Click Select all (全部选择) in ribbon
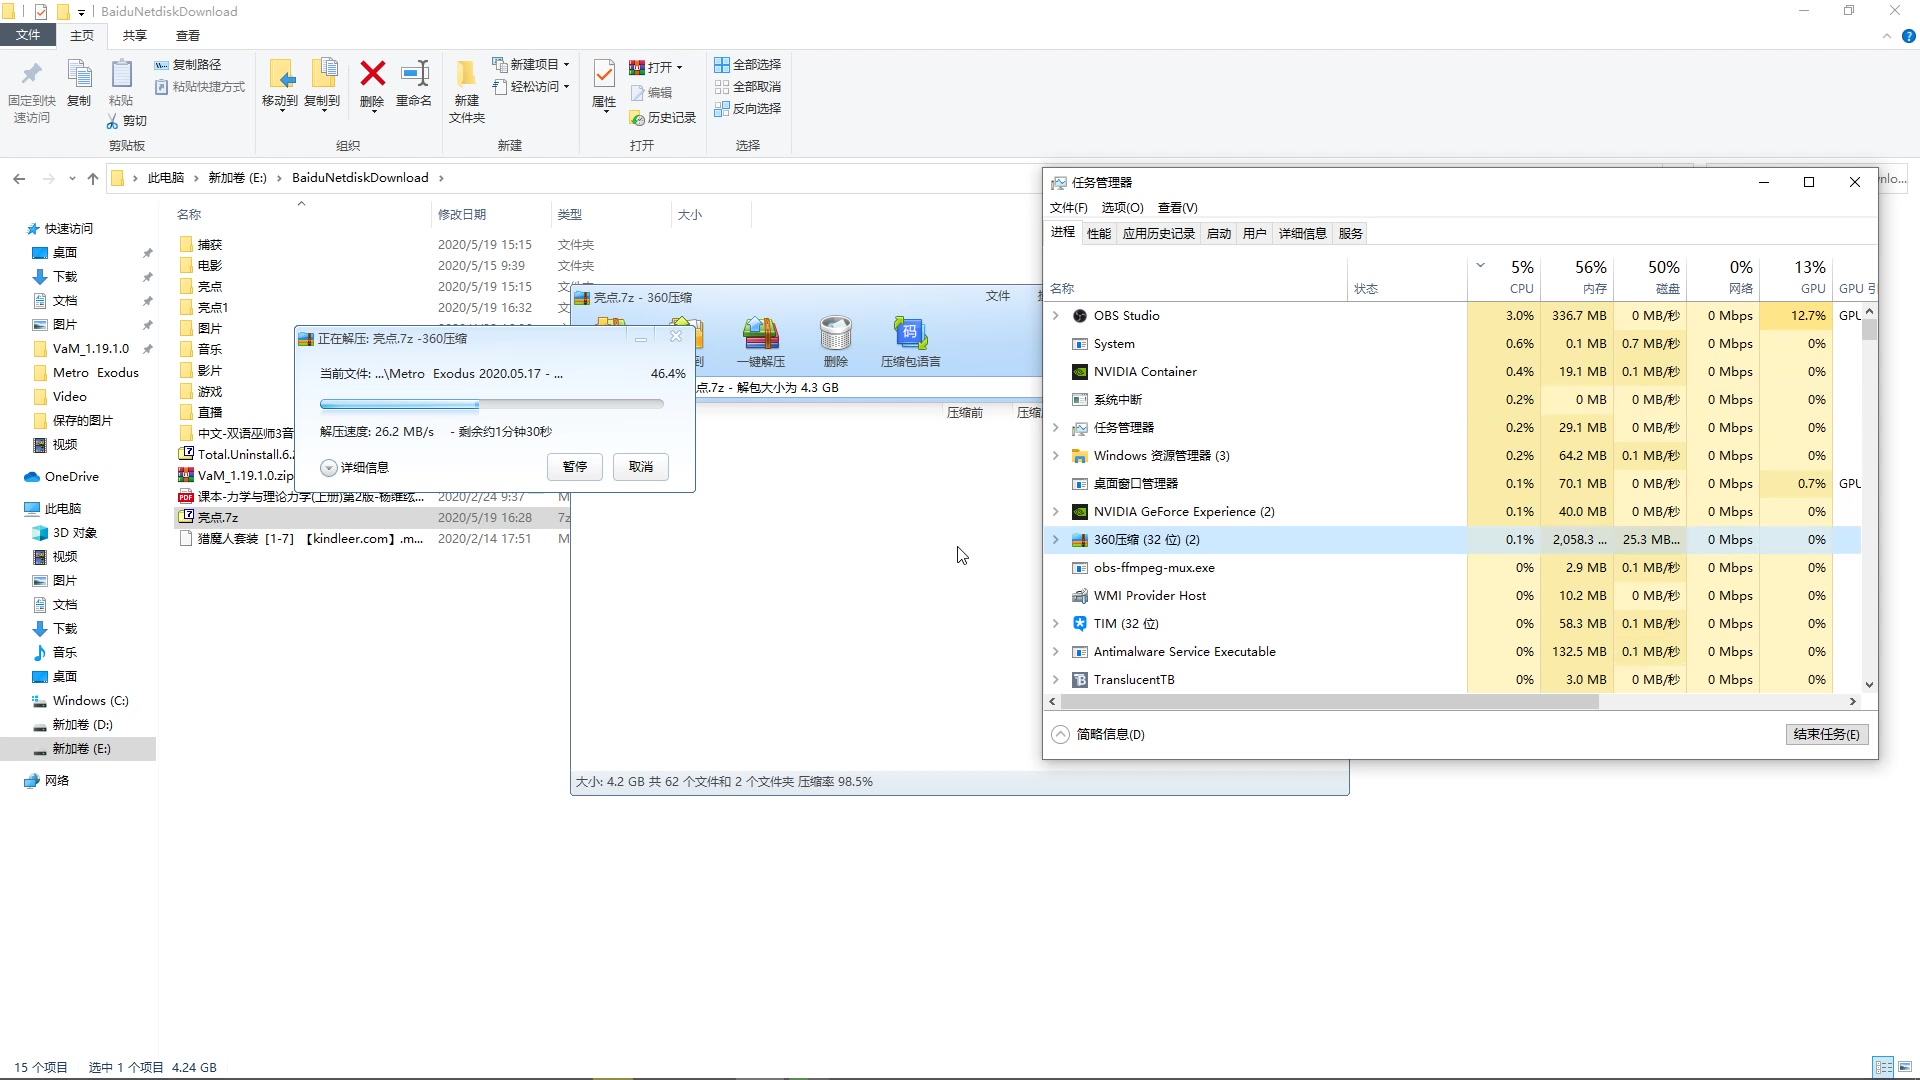Image resolution: width=1920 pixels, height=1080 pixels. (x=747, y=65)
